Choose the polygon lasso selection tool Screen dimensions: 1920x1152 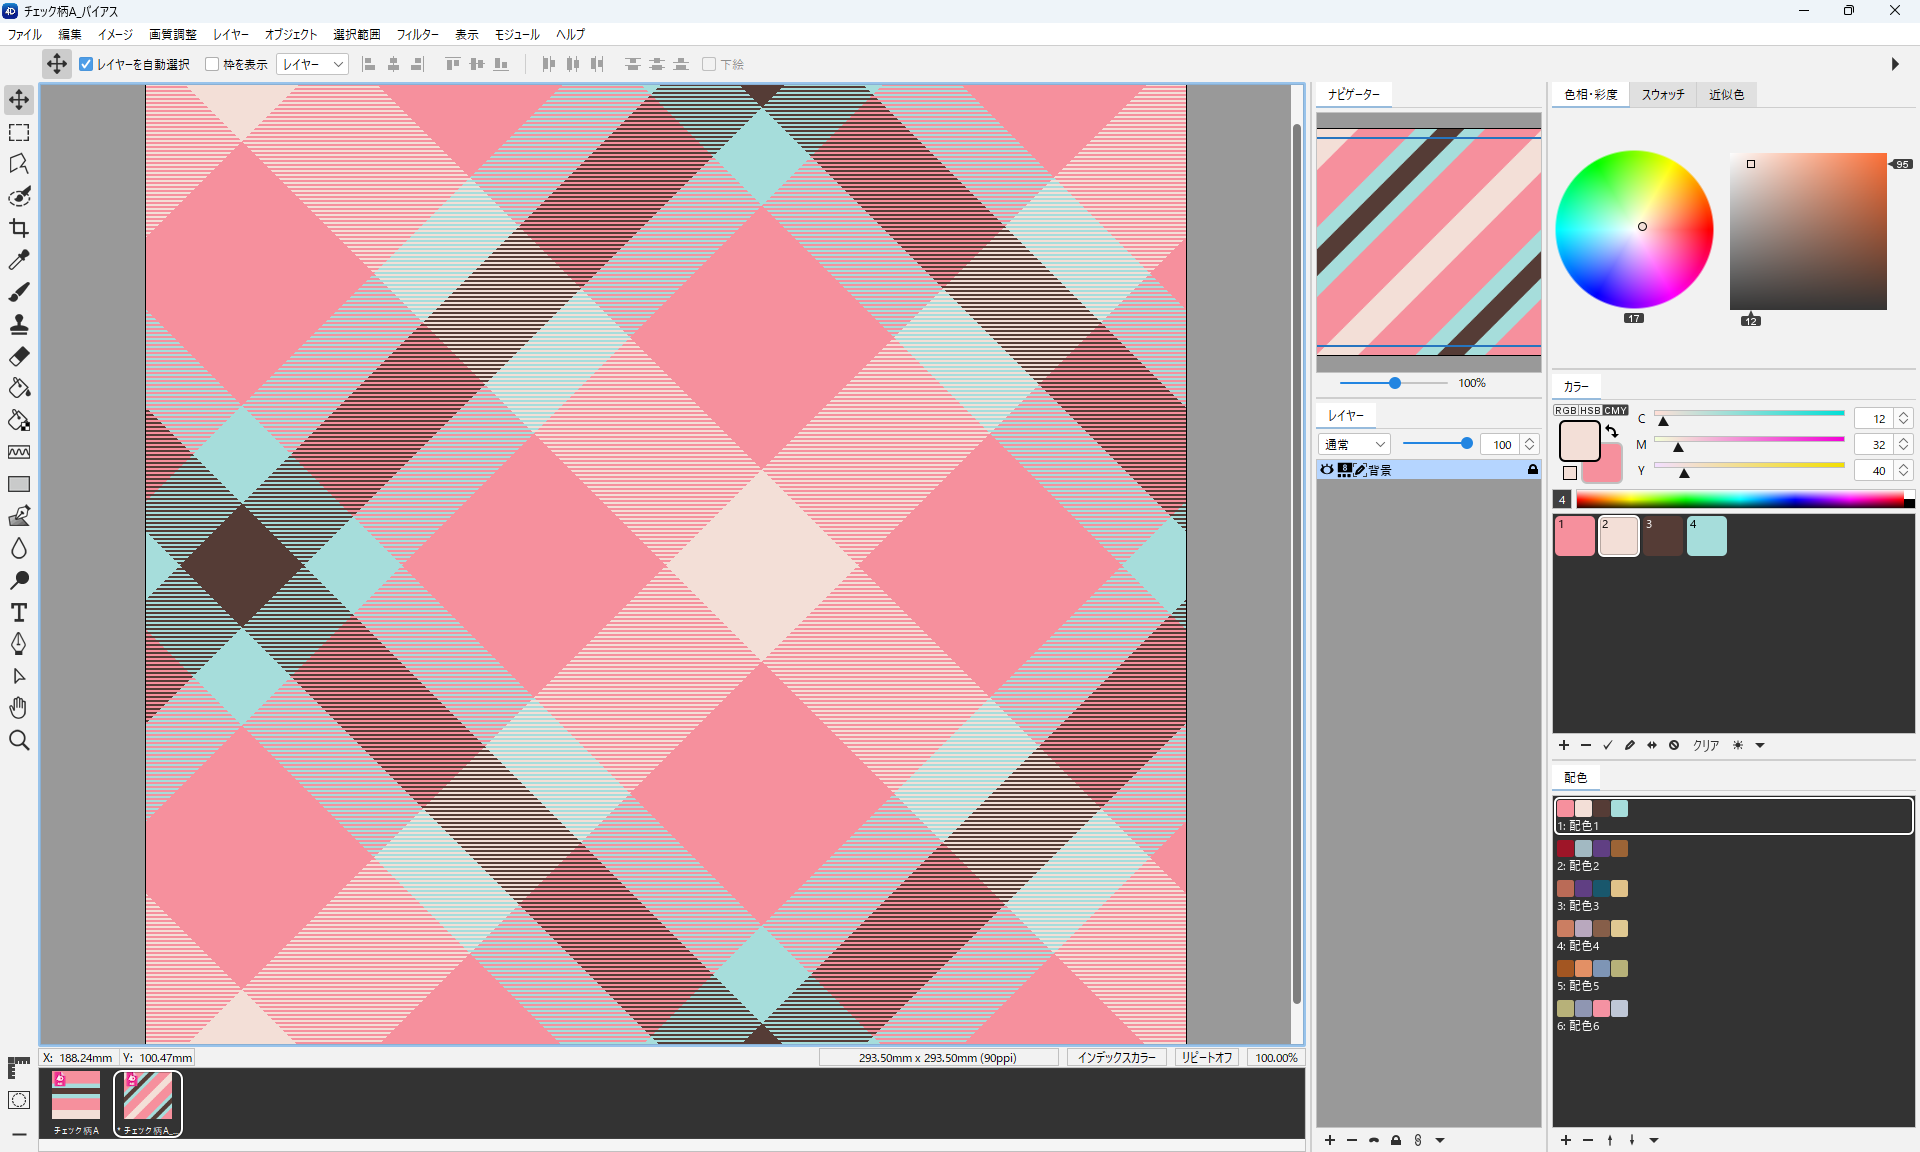coord(19,164)
